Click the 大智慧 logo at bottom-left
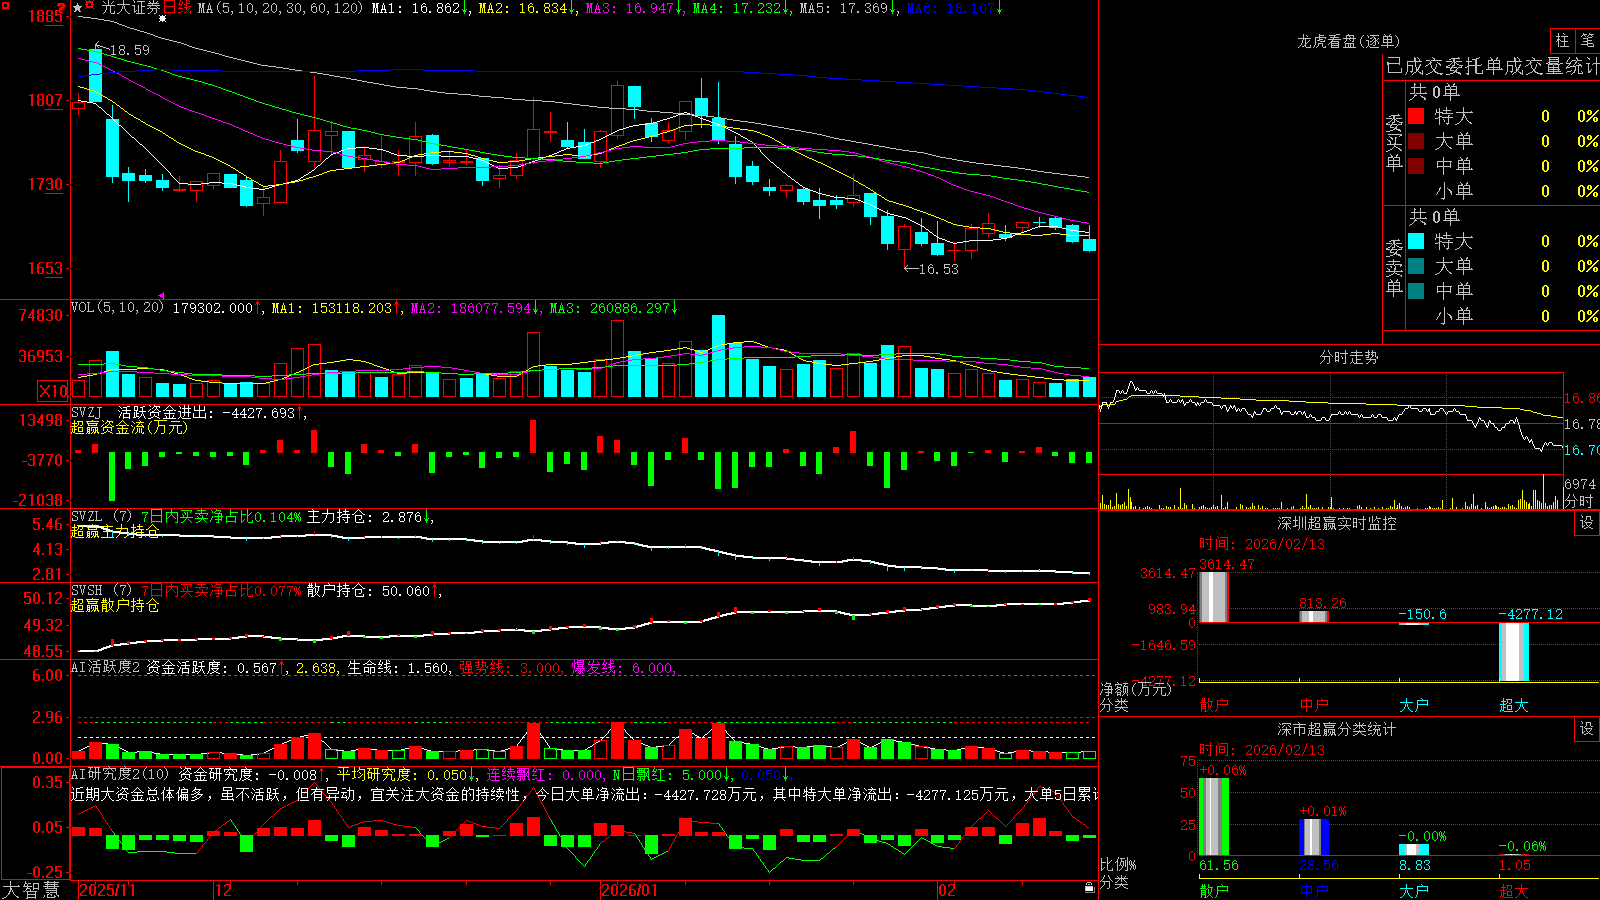 [31, 889]
